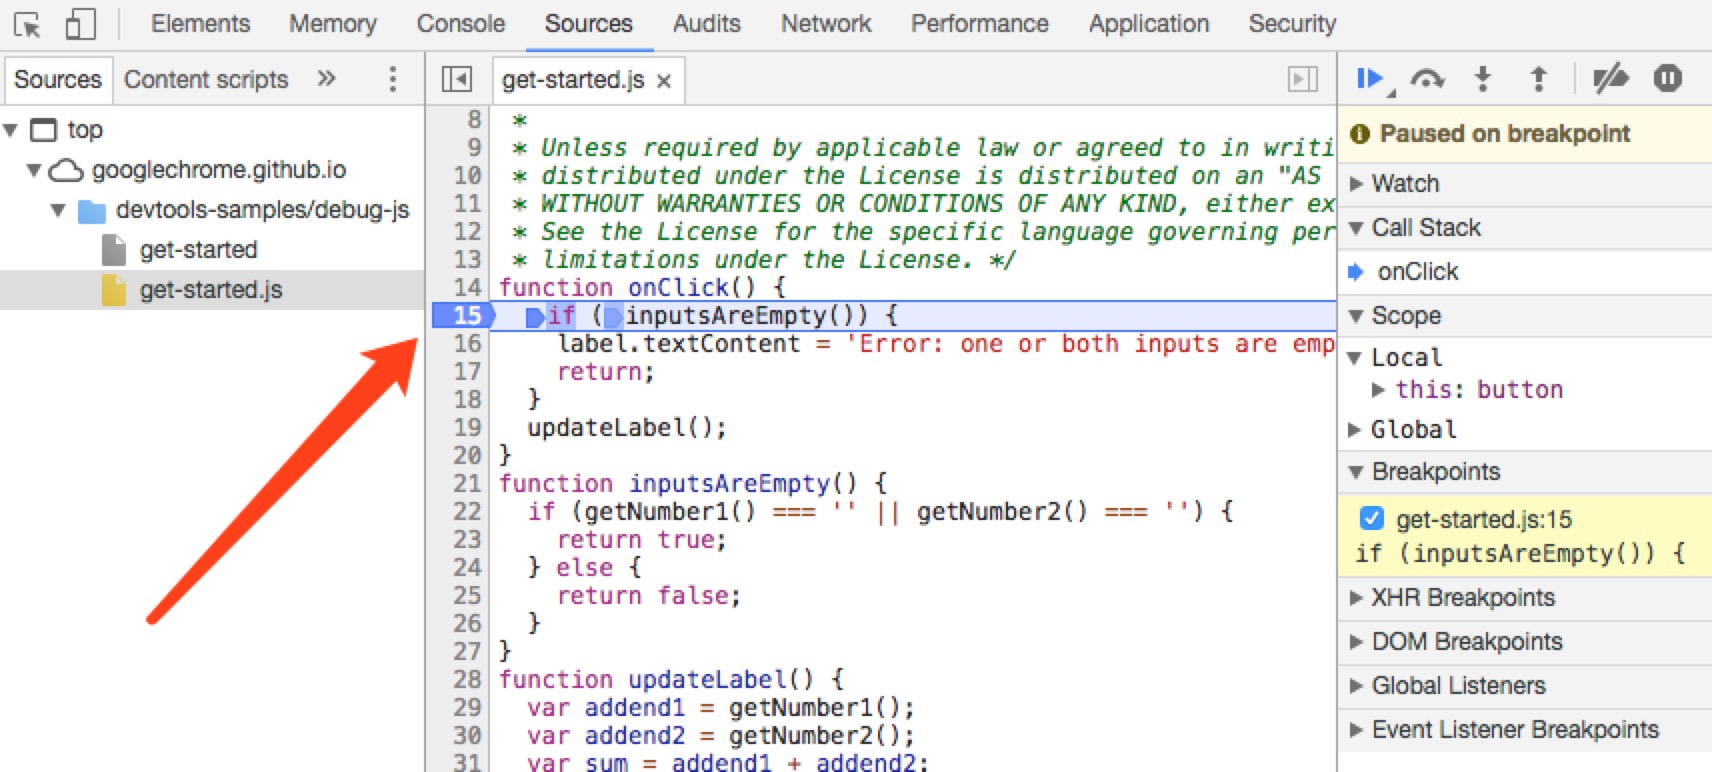This screenshot has height=772, width=1712.
Task: Click 'return true;' on line 23
Action: (x=642, y=539)
